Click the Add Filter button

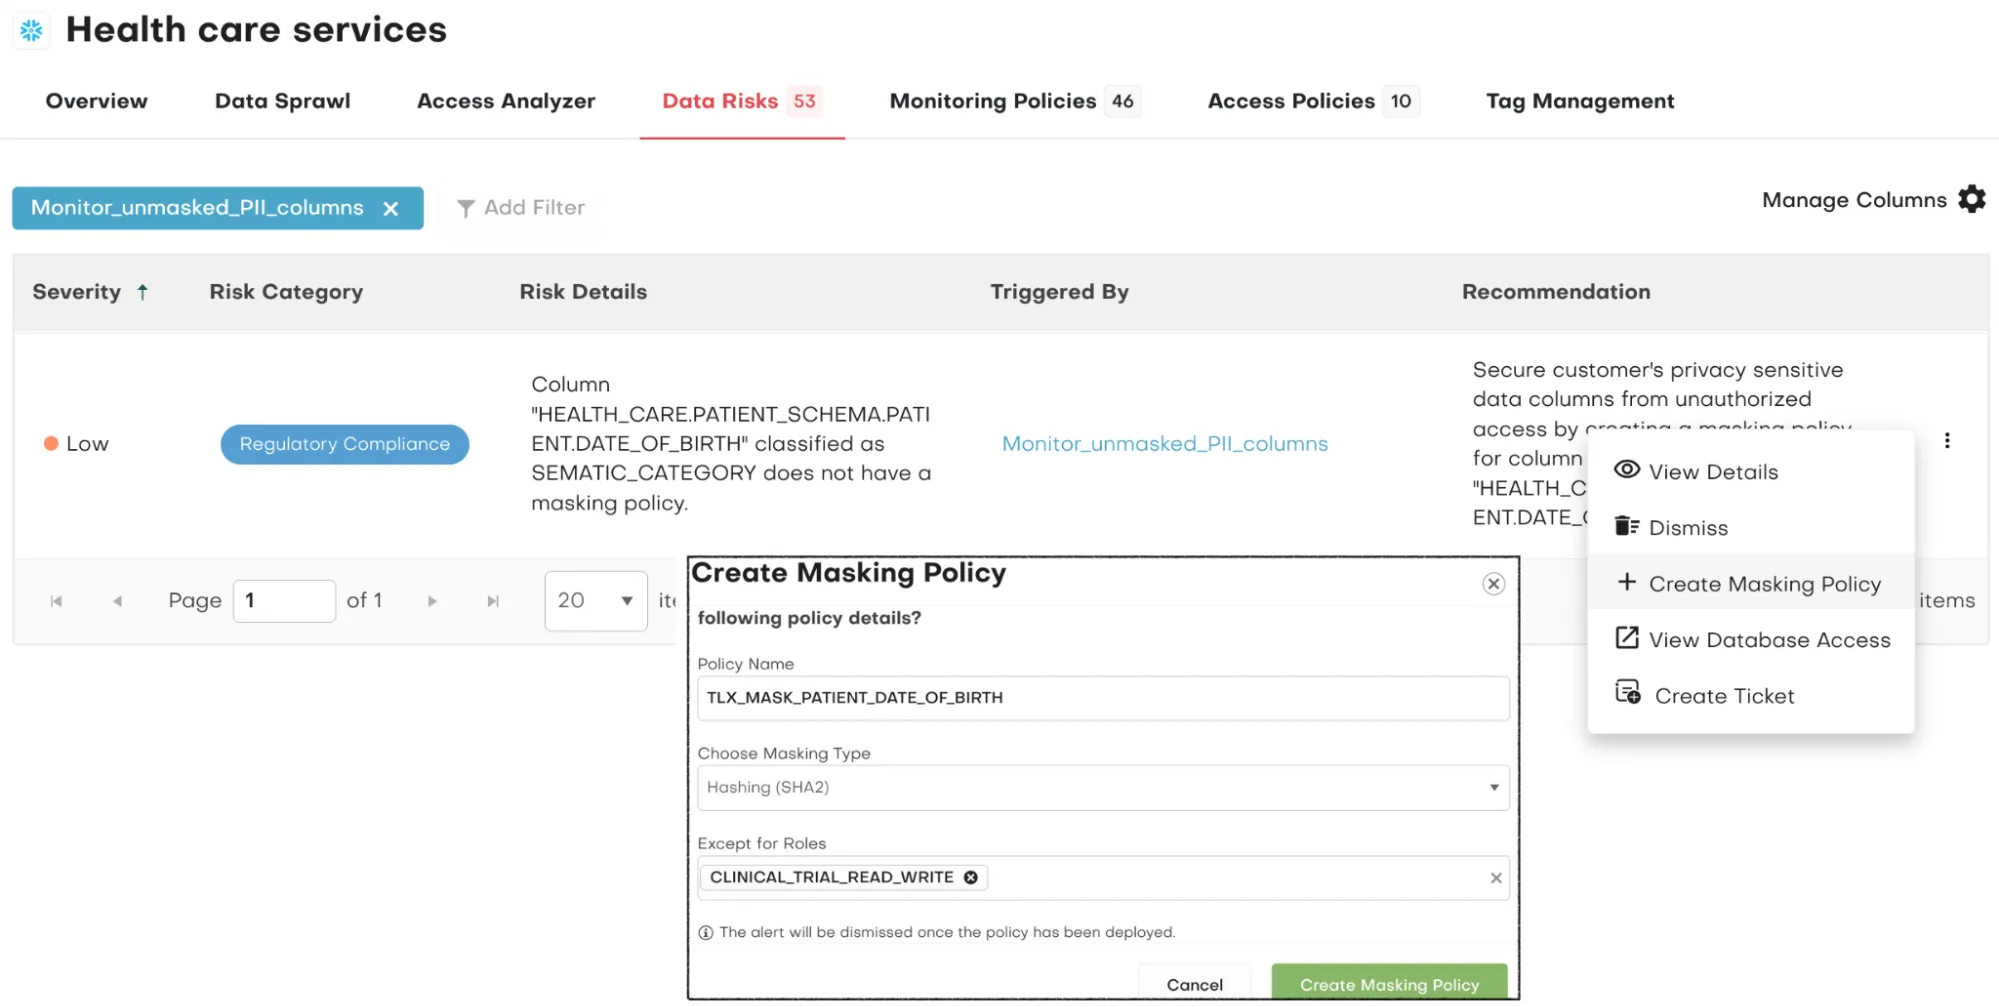521,208
